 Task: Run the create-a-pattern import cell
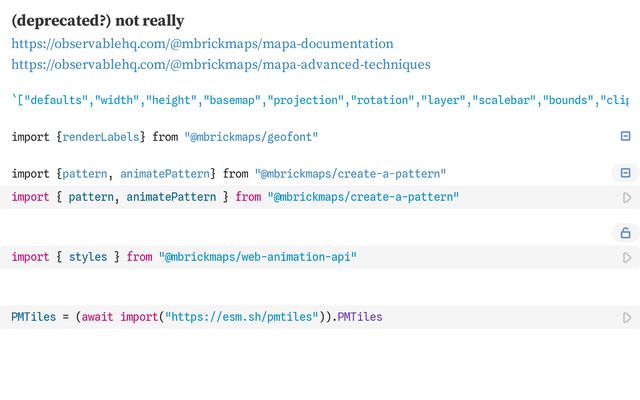(x=627, y=198)
